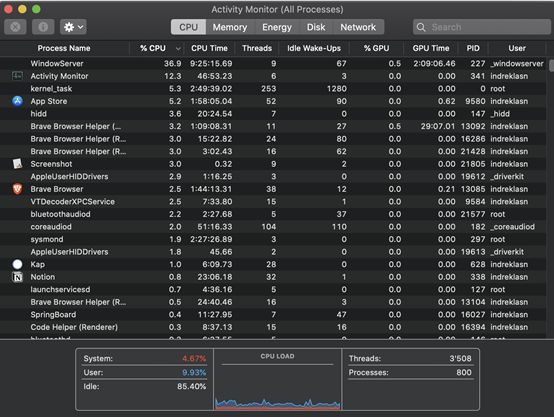Click the App Store process name
This screenshot has width=554, height=417.
[x=49, y=101]
